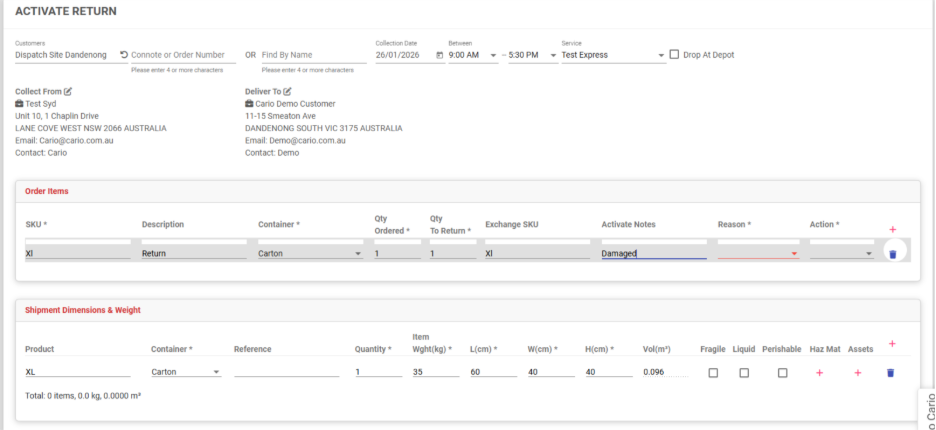
Task: Click the edit icon beside Deliver To
Action: click(287, 91)
